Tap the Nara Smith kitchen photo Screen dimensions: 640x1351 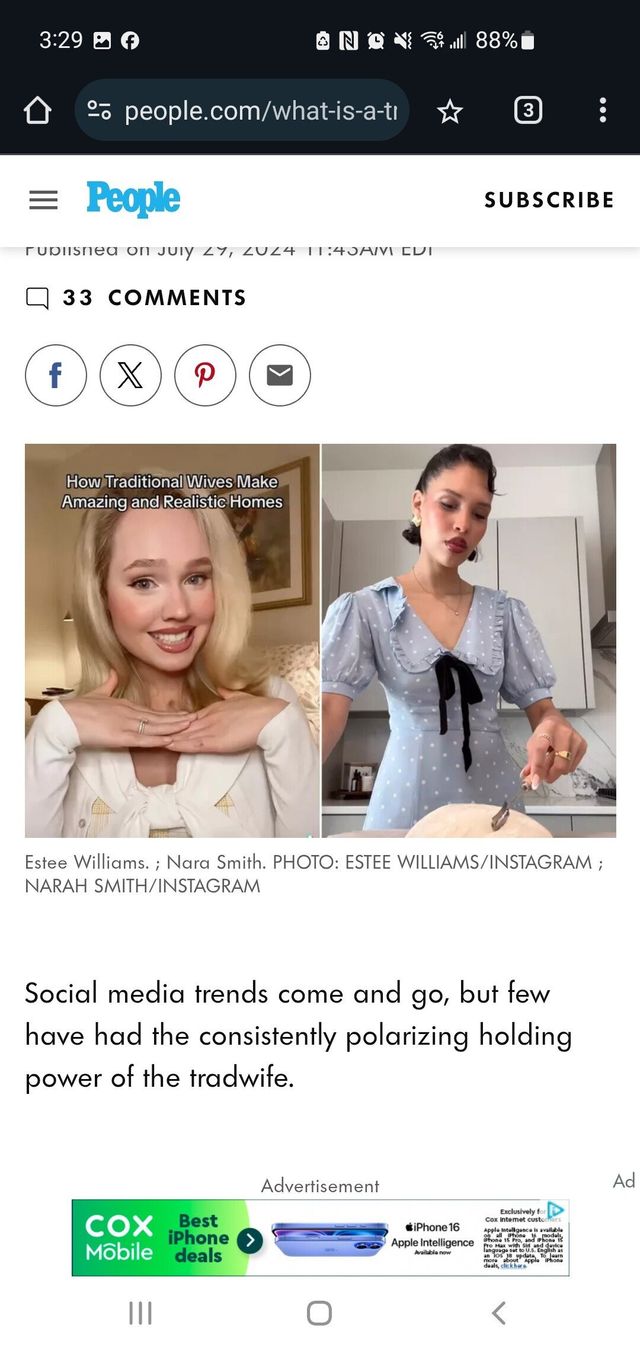coord(469,640)
